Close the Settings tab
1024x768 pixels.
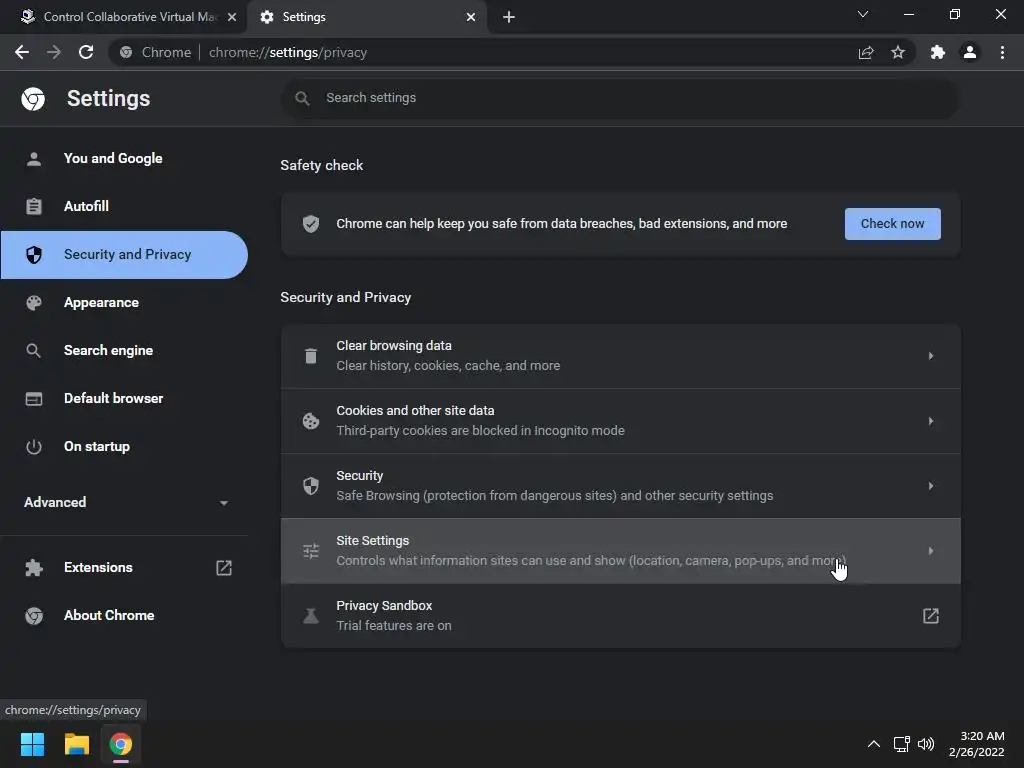(x=471, y=17)
